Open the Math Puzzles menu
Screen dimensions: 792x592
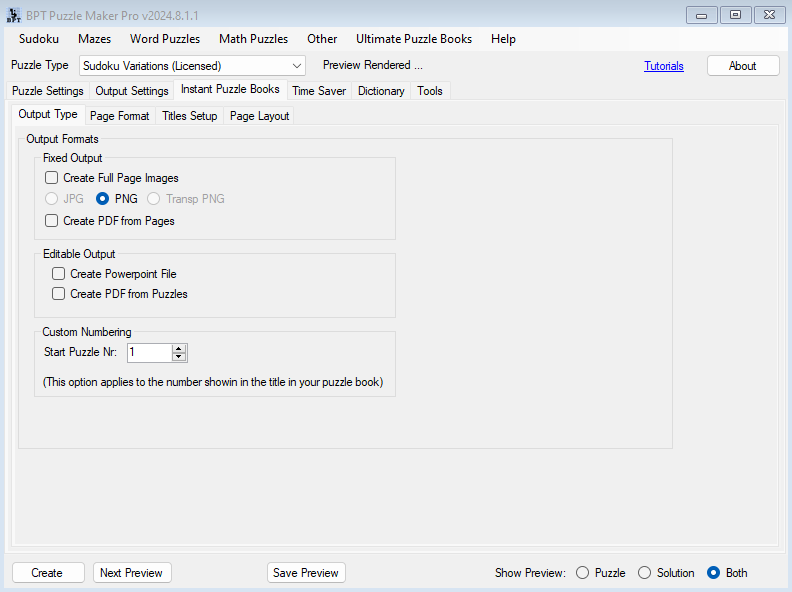pyautogui.click(x=254, y=39)
